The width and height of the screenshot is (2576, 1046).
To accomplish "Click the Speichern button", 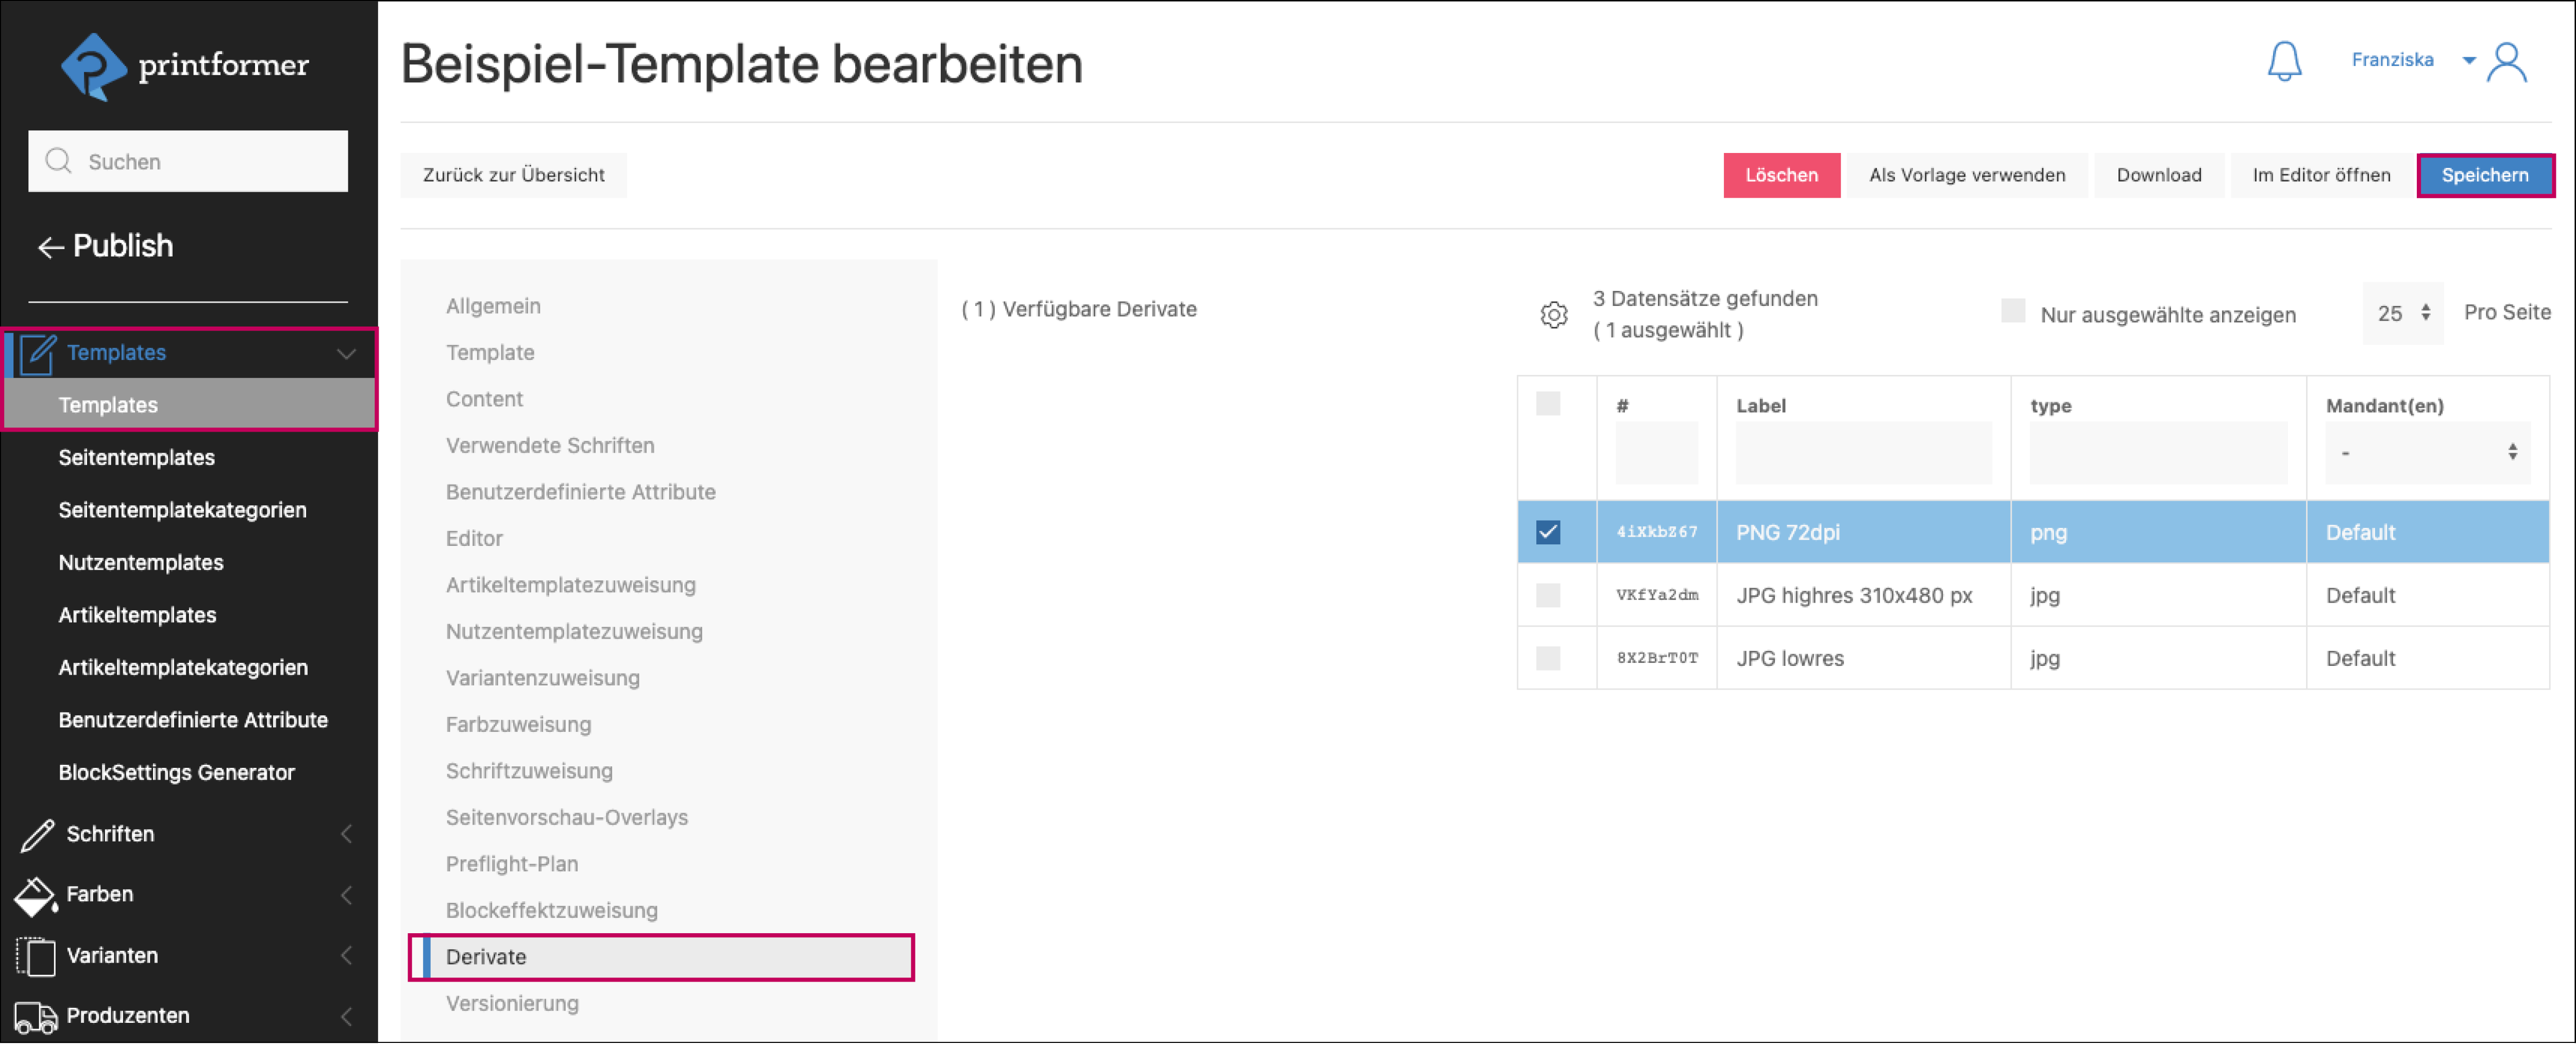I will pyautogui.click(x=2486, y=175).
